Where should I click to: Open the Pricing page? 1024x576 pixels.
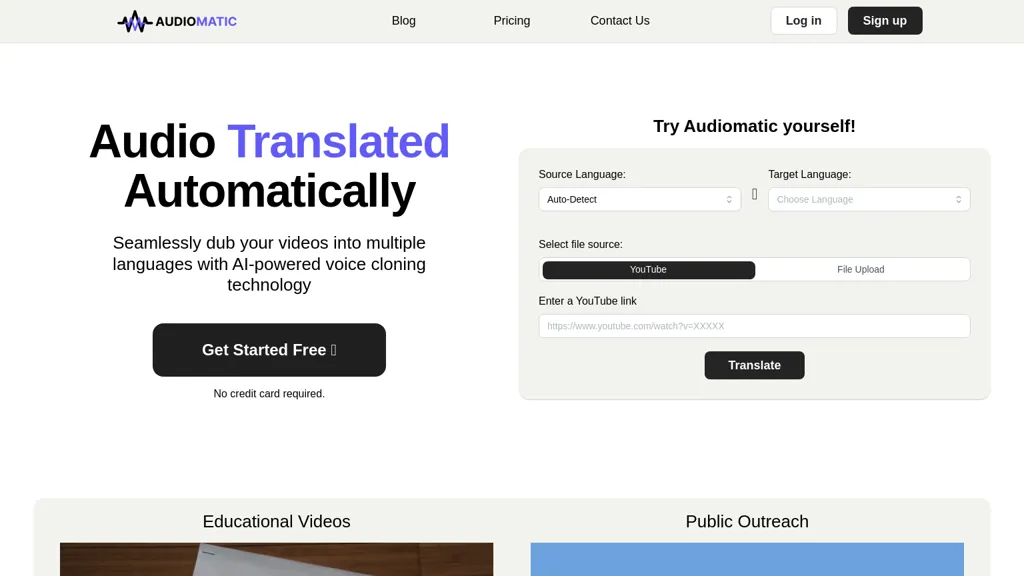coord(511,21)
